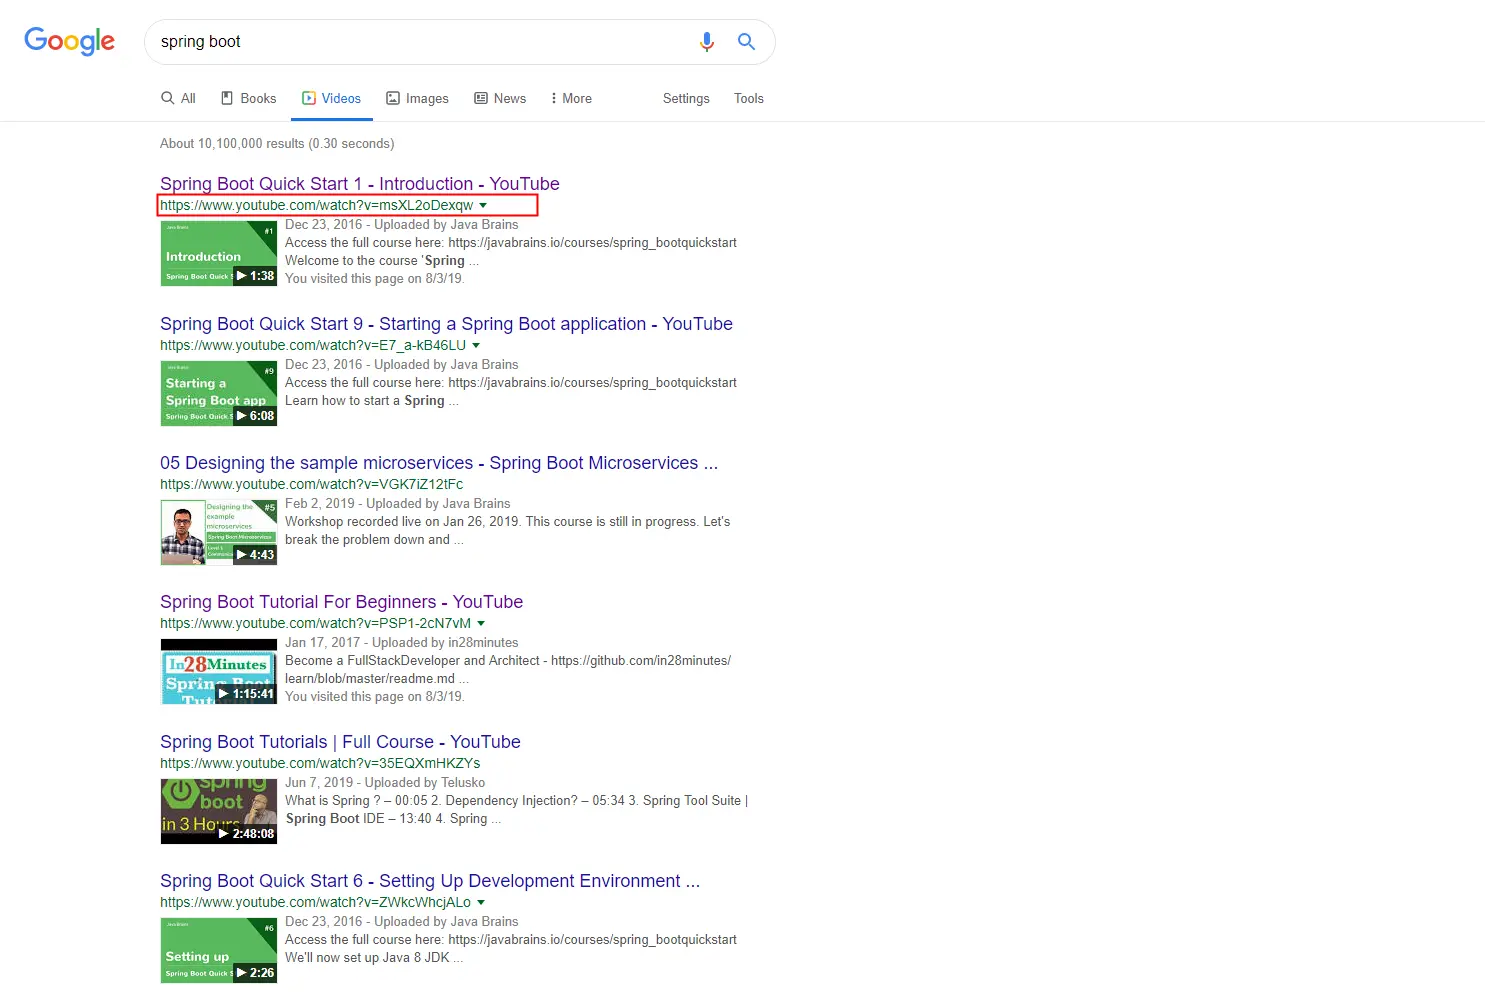The width and height of the screenshot is (1485, 1003).
Task: Expand URL dropdown arrow for the PSP1-2cN7vM result
Action: coord(481,623)
